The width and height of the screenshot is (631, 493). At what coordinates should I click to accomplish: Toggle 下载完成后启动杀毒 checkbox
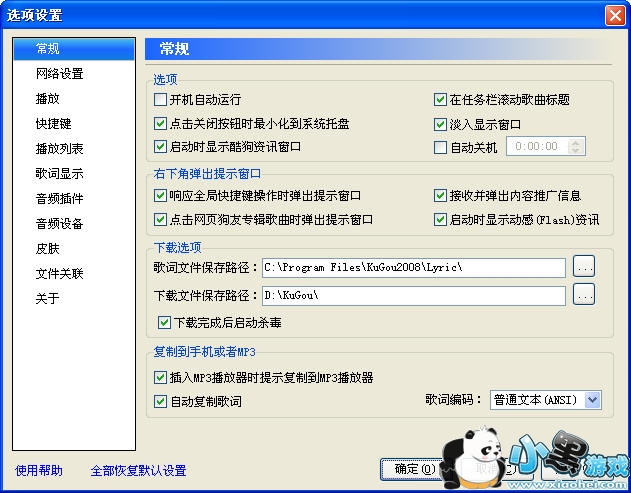coord(164,322)
